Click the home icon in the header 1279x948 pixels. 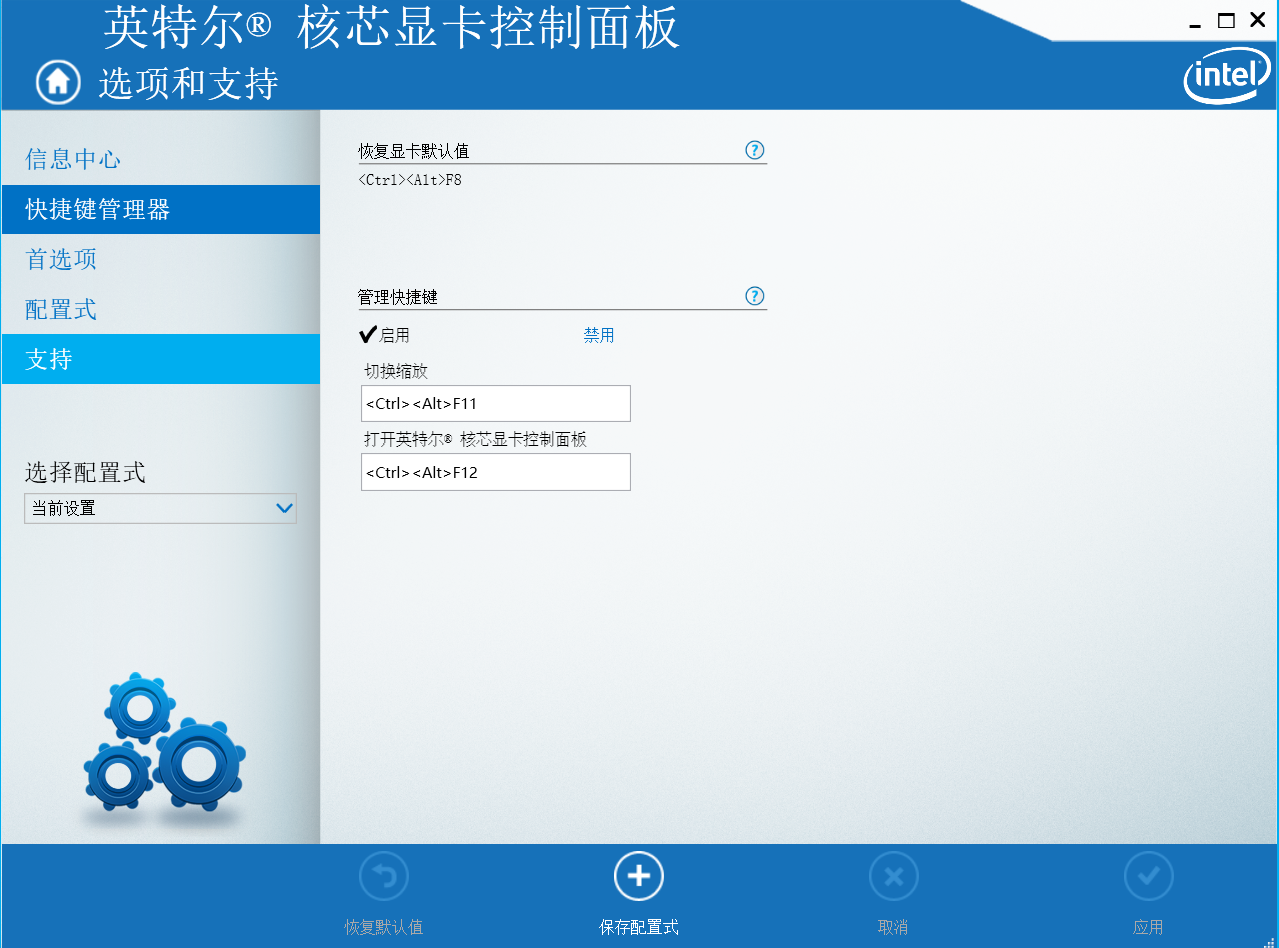click(x=57, y=82)
